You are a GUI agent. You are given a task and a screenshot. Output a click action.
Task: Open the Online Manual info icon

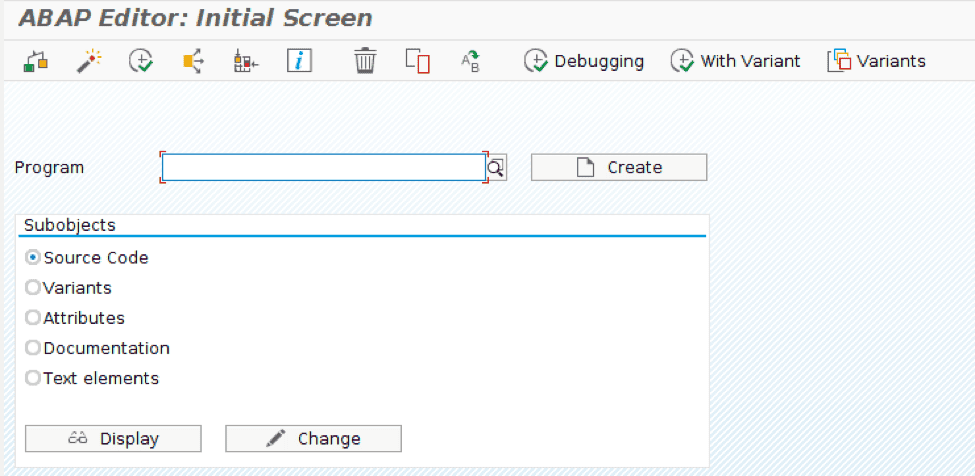coord(299,61)
